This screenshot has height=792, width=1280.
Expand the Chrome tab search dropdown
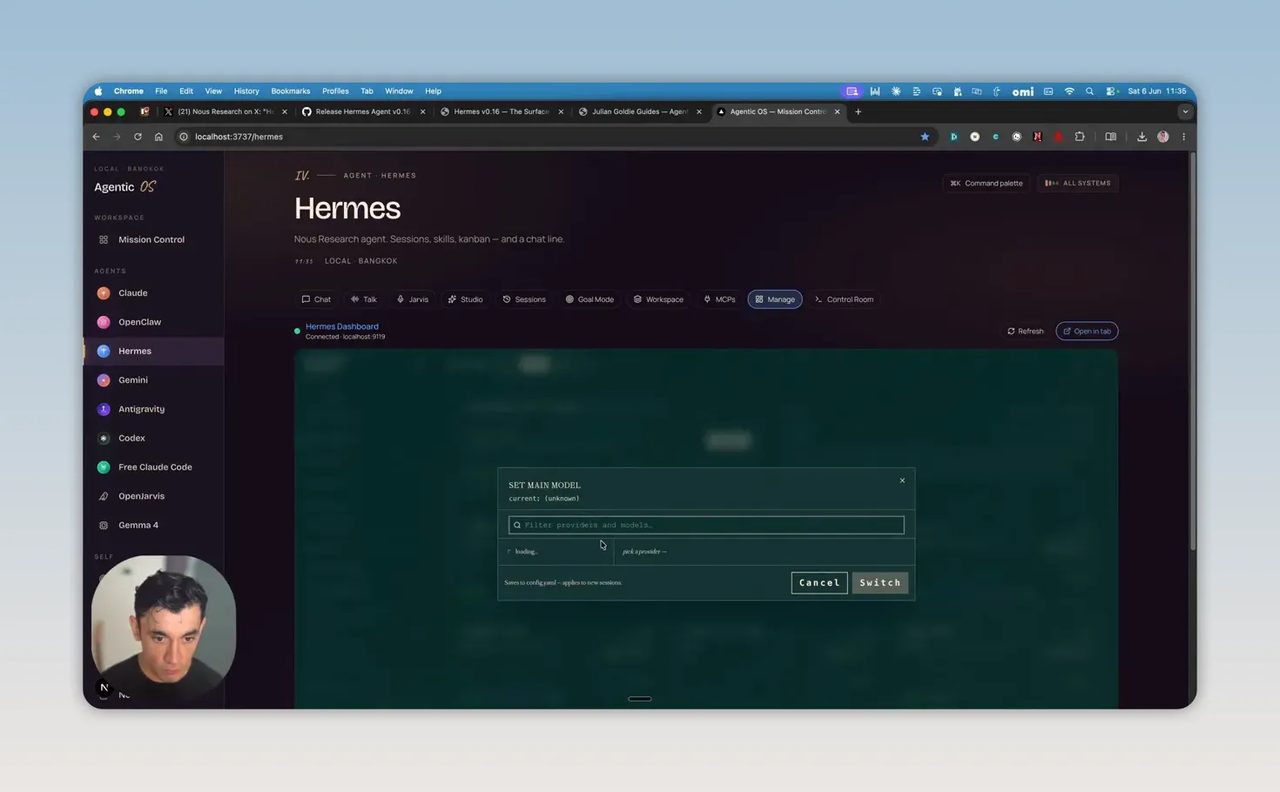[1185, 112]
